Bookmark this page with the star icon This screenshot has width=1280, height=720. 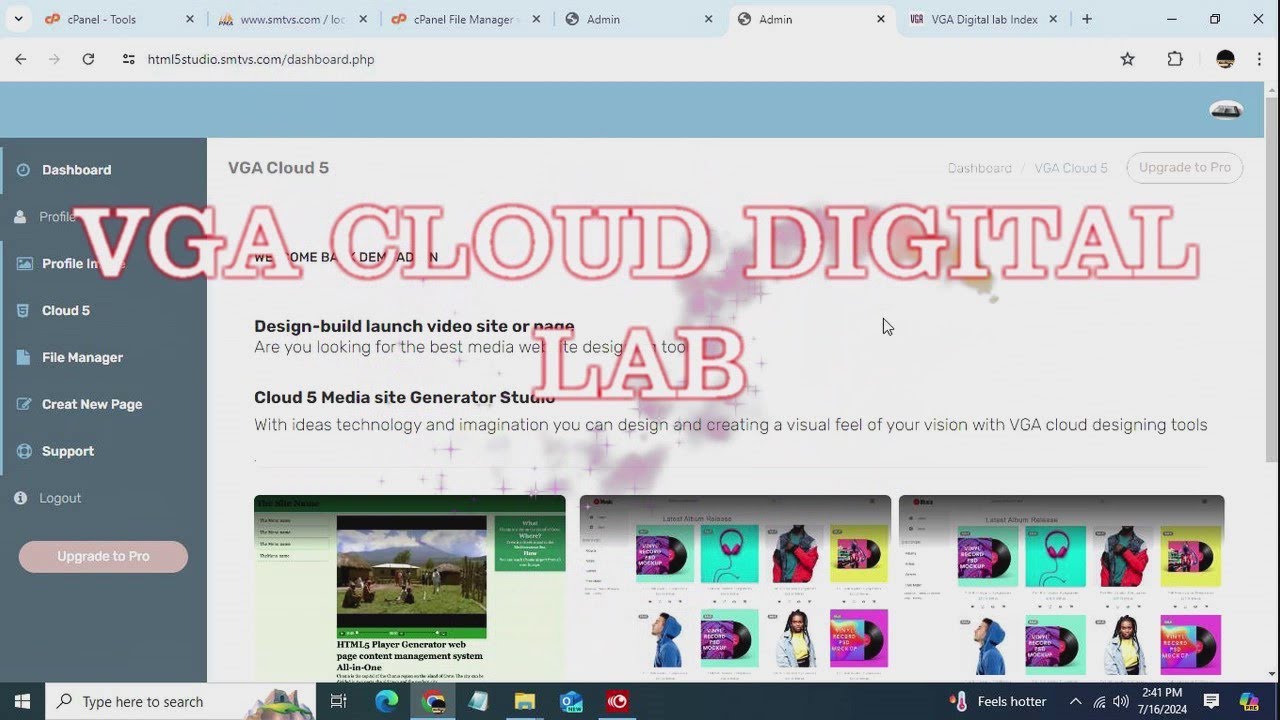1128,59
